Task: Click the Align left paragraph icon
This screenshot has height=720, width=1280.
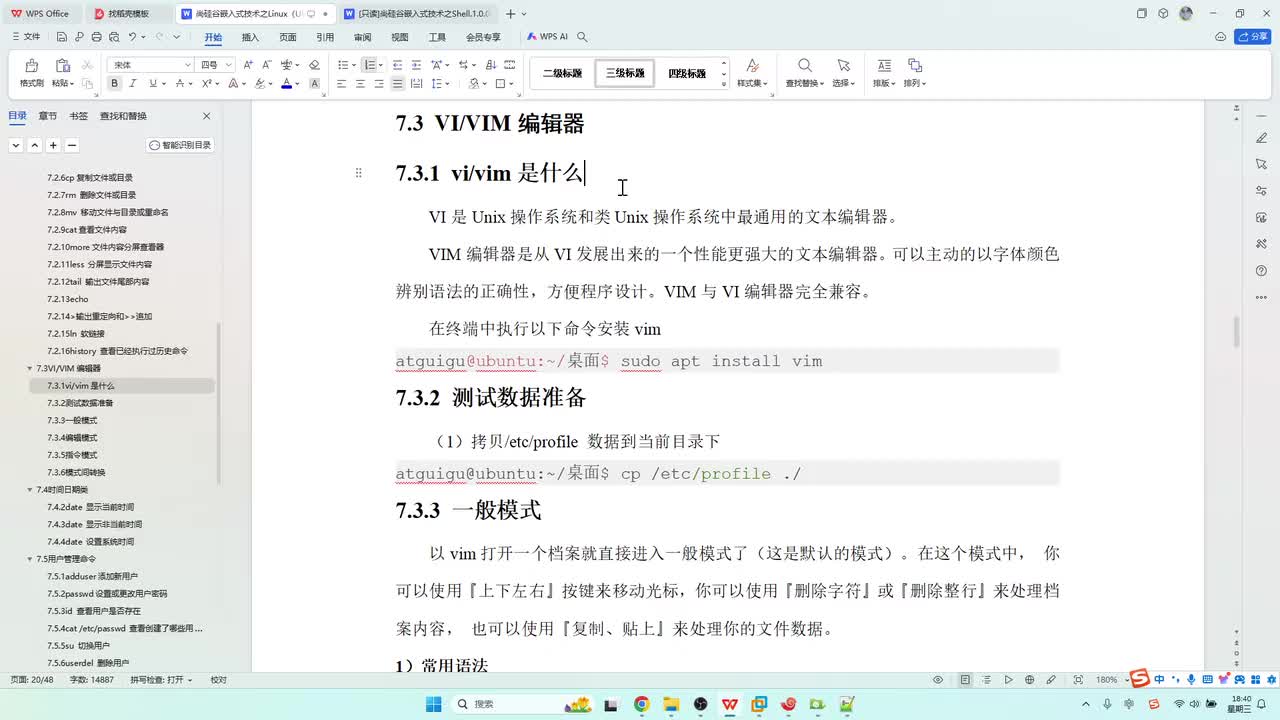Action: [x=341, y=84]
